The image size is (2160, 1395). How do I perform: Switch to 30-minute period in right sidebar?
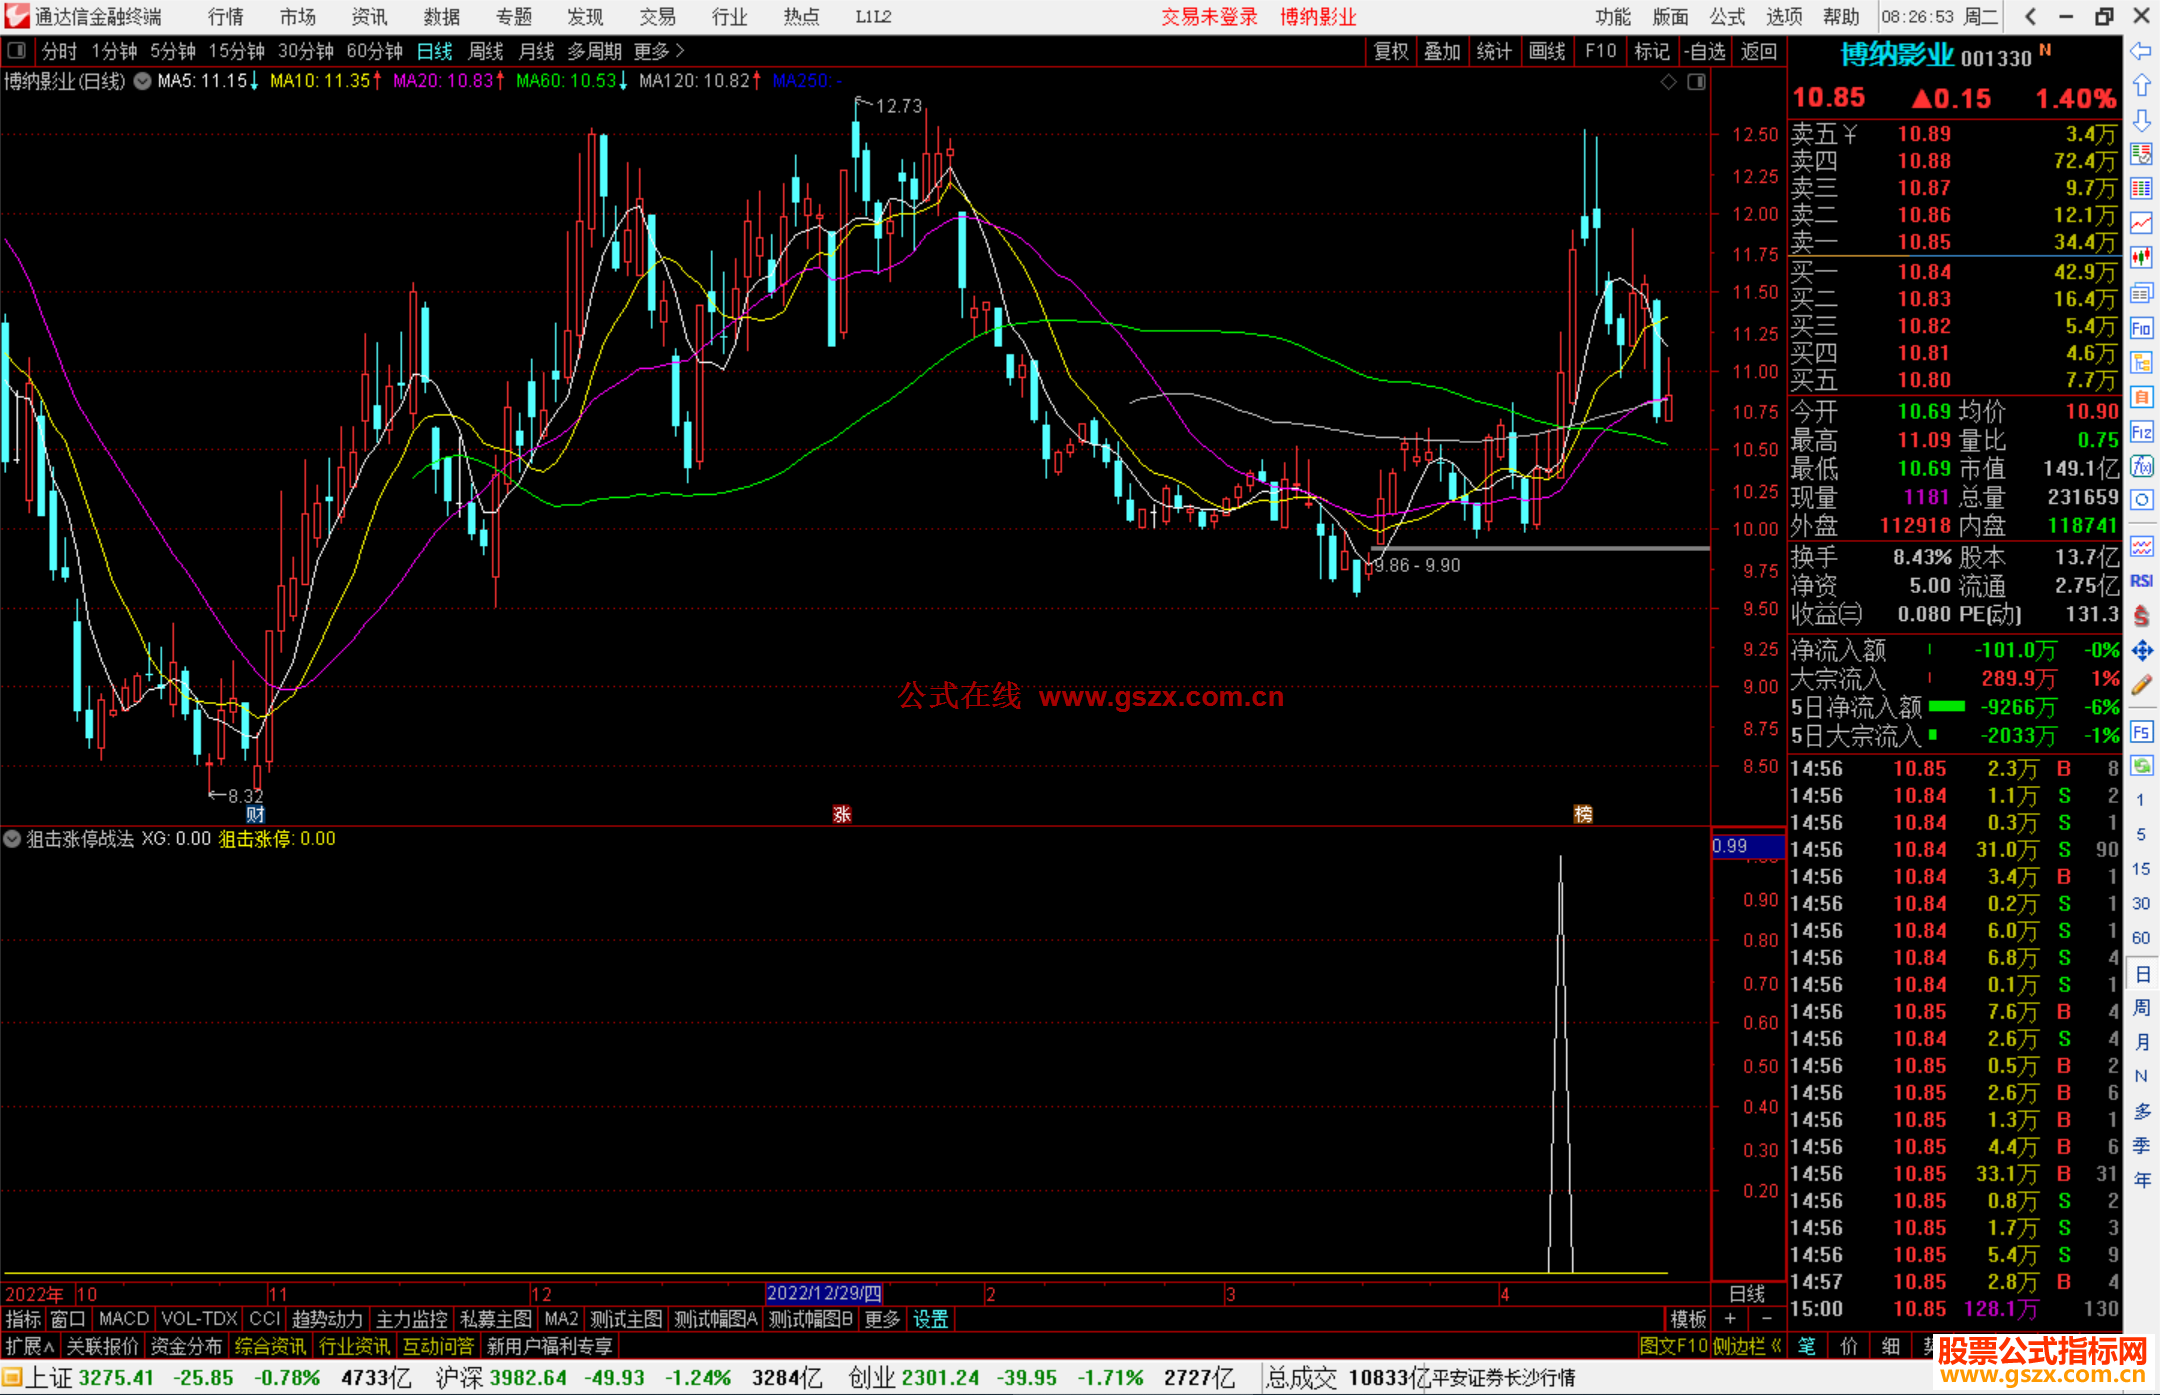pos(2140,903)
